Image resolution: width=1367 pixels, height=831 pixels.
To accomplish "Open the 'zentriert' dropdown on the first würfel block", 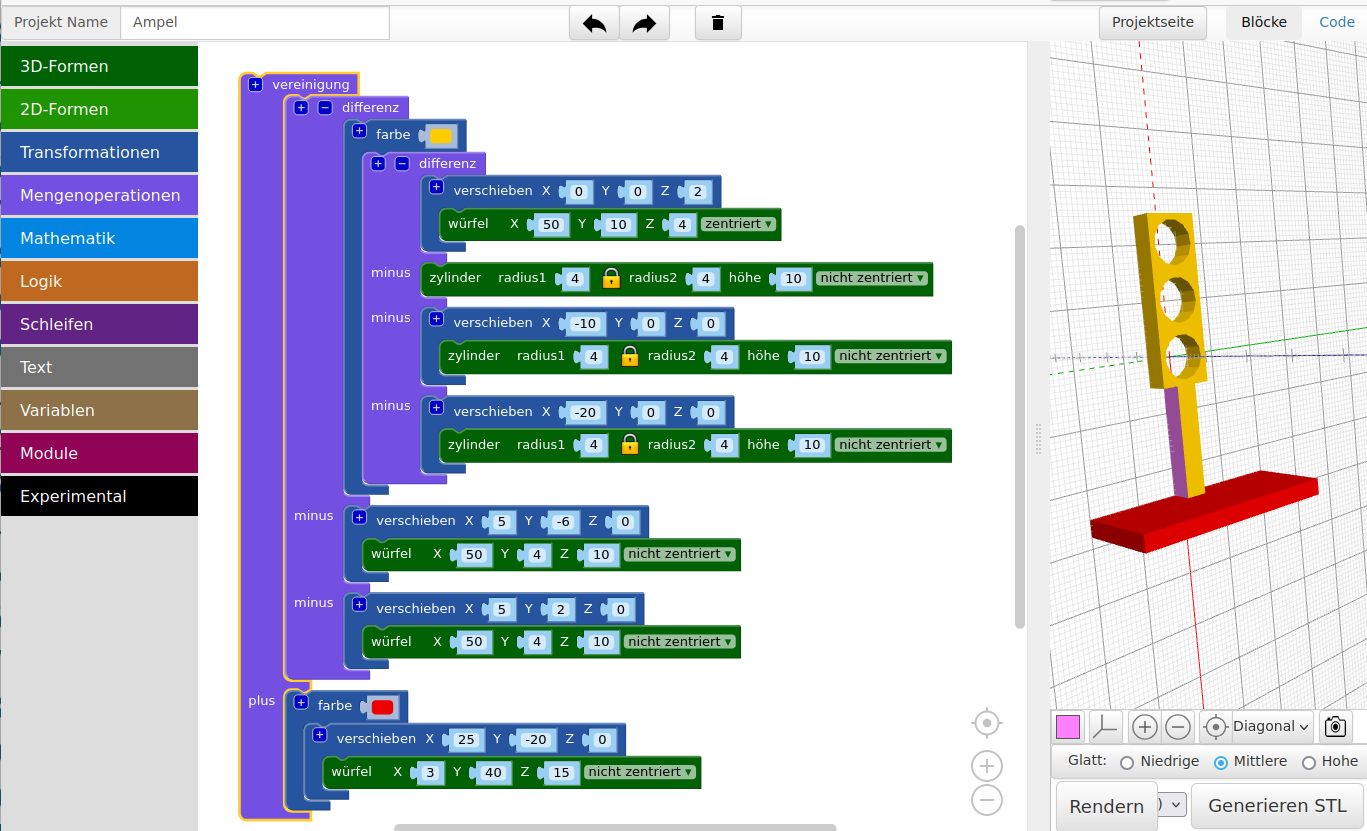I will click(x=739, y=224).
